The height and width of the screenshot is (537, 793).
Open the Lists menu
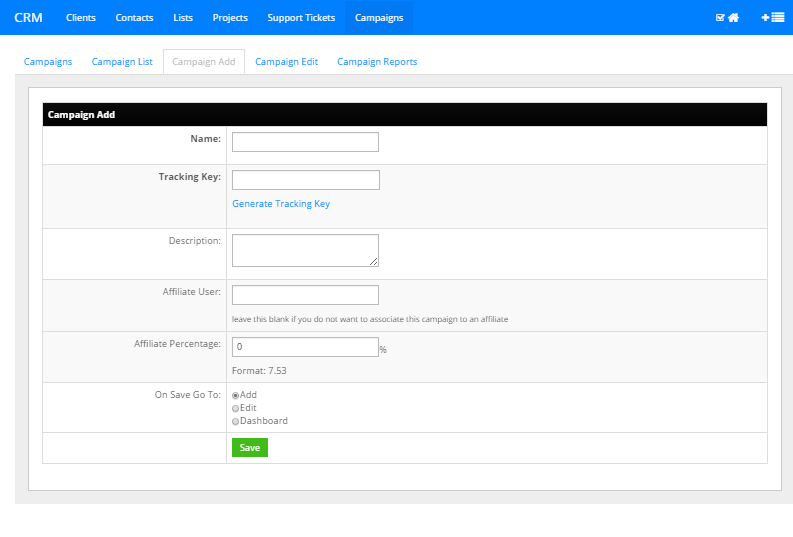[183, 18]
